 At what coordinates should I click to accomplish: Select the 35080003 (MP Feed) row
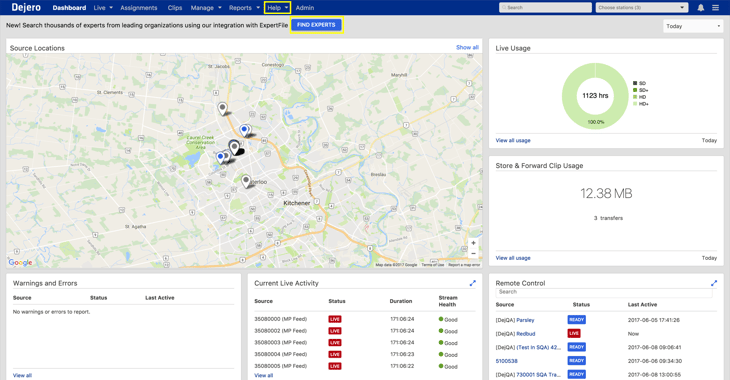(365, 343)
